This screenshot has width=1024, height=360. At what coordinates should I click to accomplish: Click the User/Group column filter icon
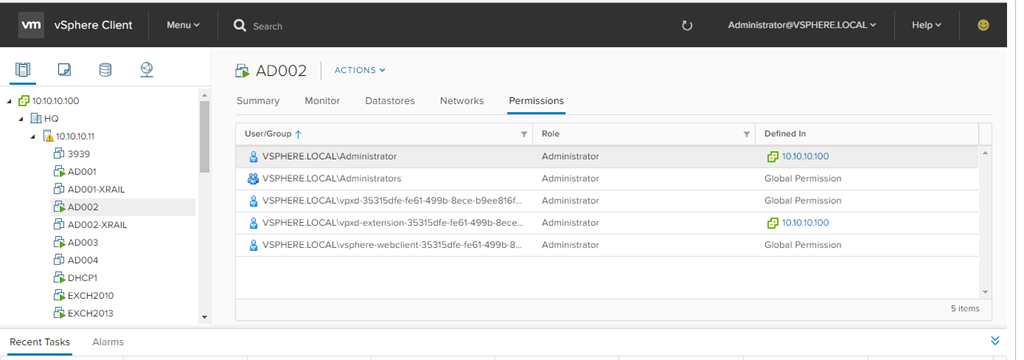click(523, 134)
